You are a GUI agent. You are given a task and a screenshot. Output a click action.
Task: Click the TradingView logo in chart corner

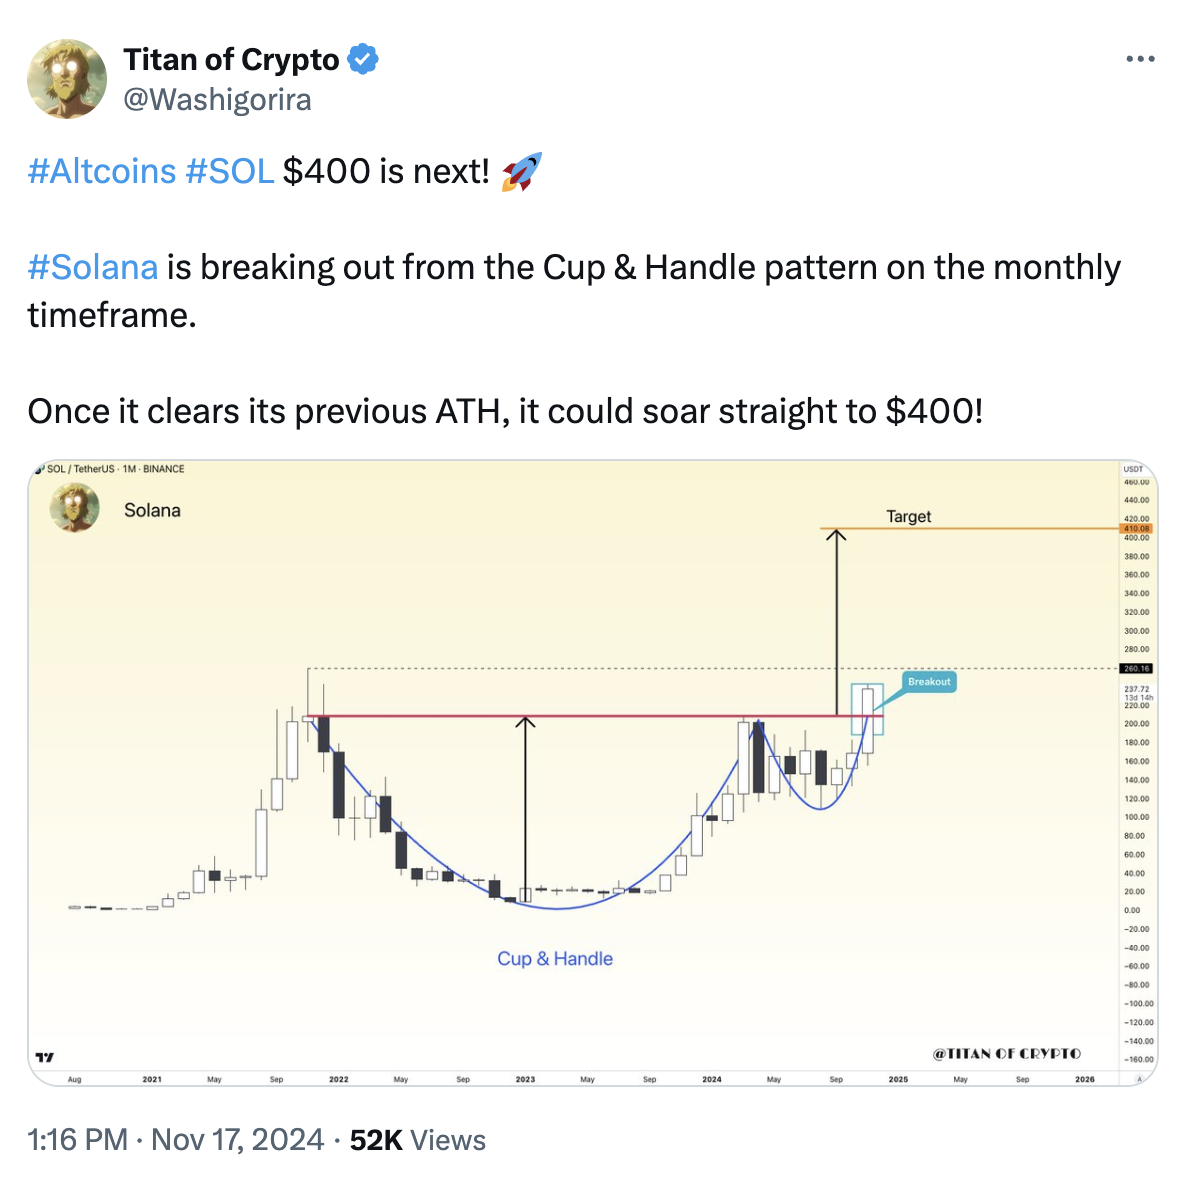[x=45, y=1057]
